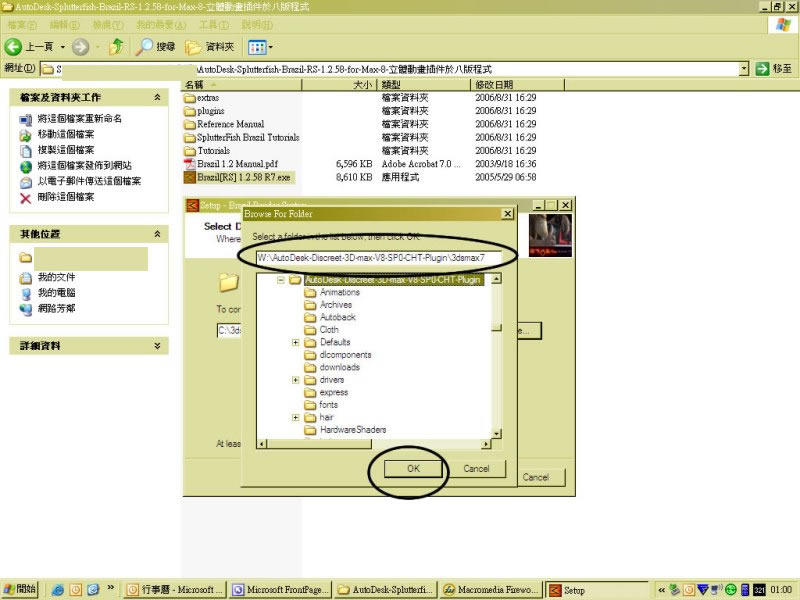The image size is (800, 600).
Task: Expand the hair folder node
Action: click(x=295, y=417)
